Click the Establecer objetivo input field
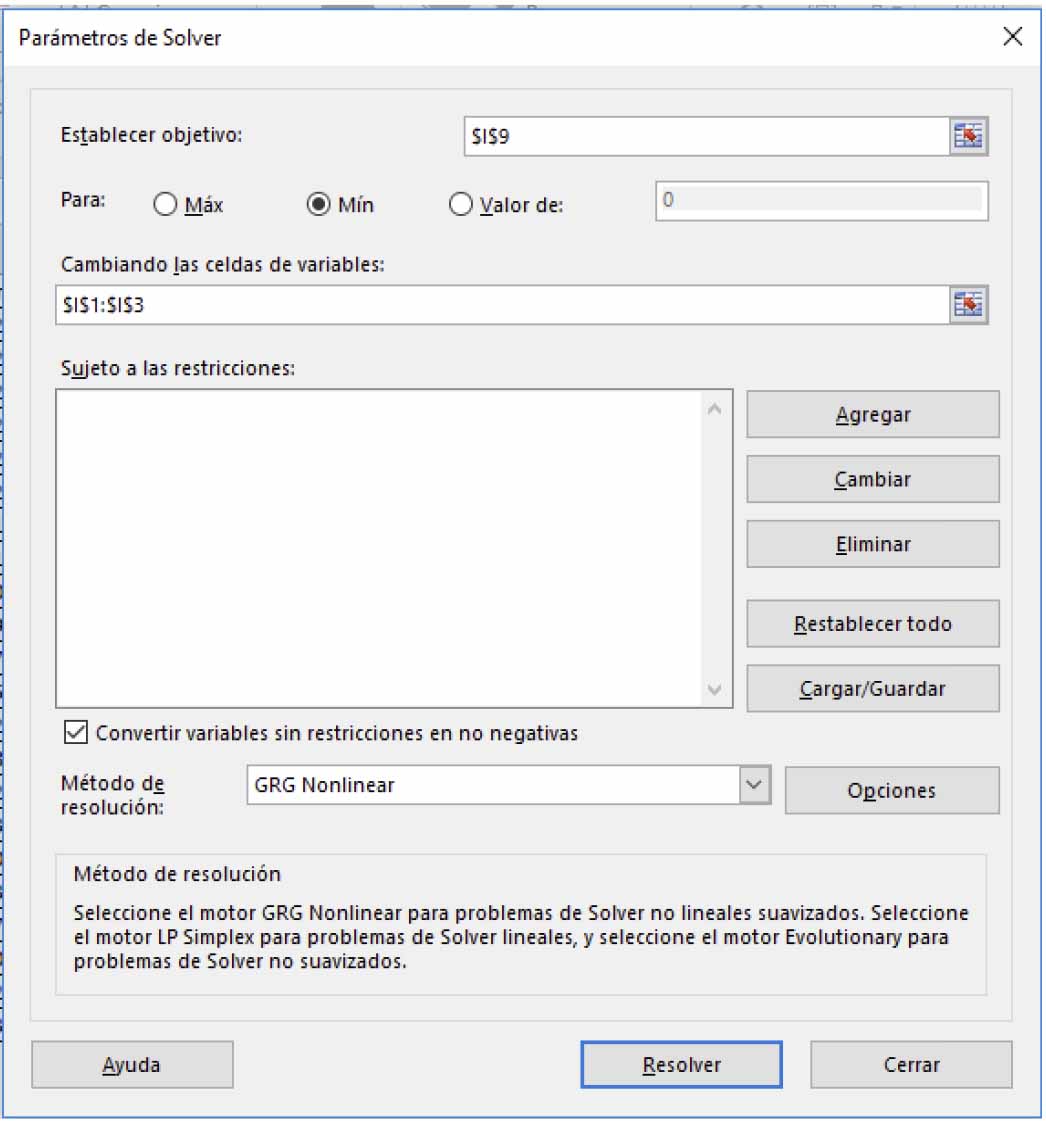Screen dimensions: 1046x1121 pos(705,137)
